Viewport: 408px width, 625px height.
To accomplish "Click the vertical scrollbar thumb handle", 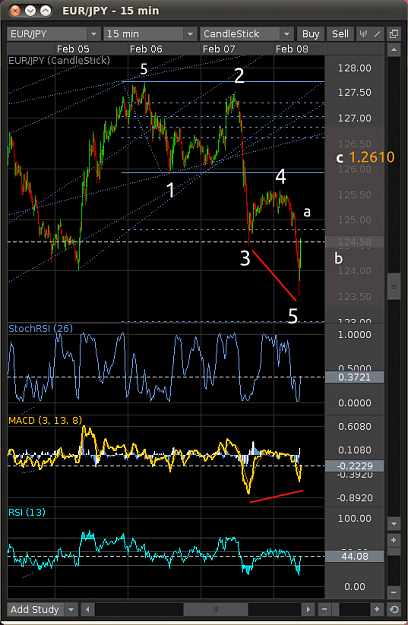I will [x=394, y=287].
